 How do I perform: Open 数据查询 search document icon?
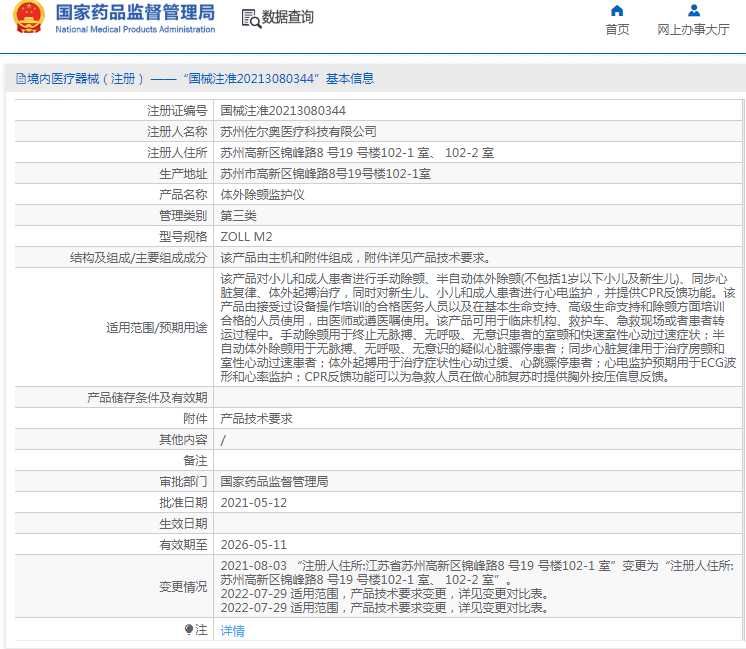(251, 19)
